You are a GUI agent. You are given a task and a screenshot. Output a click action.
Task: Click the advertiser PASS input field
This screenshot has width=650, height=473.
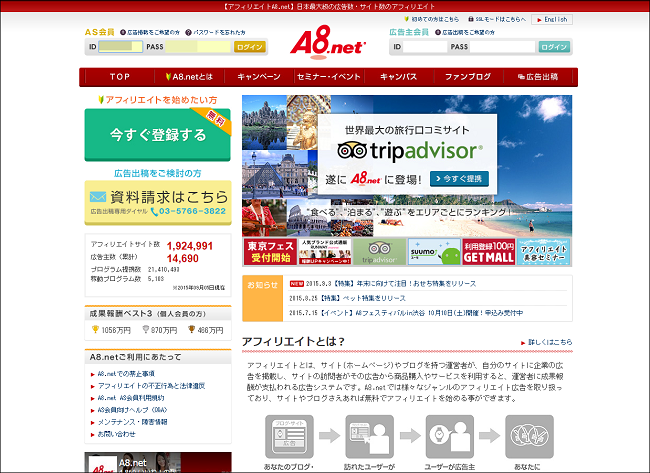tap(502, 47)
